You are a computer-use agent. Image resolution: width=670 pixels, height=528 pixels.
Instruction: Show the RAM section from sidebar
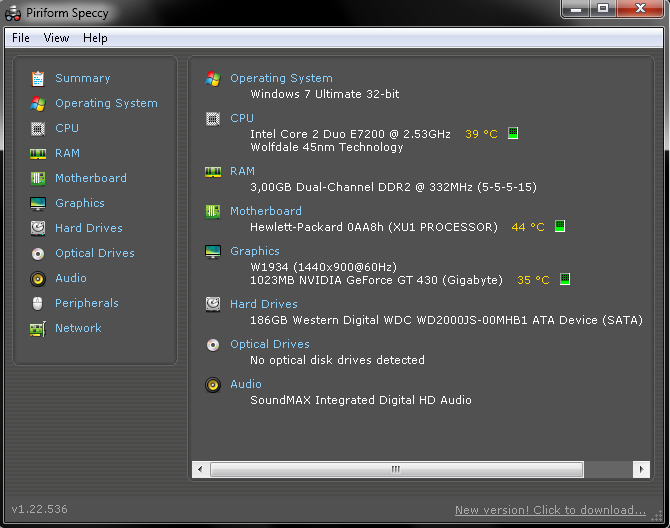[68, 153]
